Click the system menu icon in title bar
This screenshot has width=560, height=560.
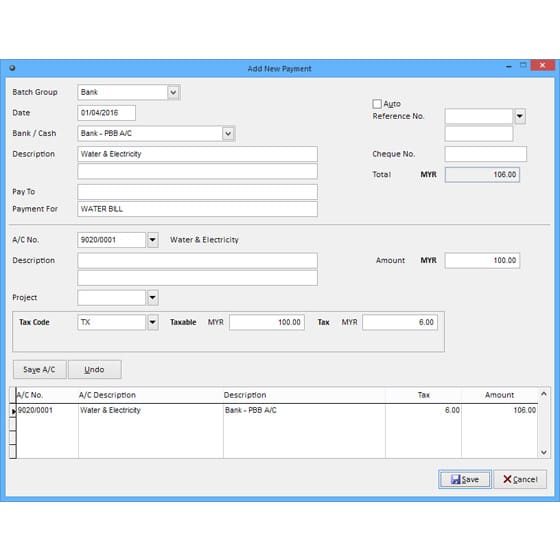coord(12,68)
